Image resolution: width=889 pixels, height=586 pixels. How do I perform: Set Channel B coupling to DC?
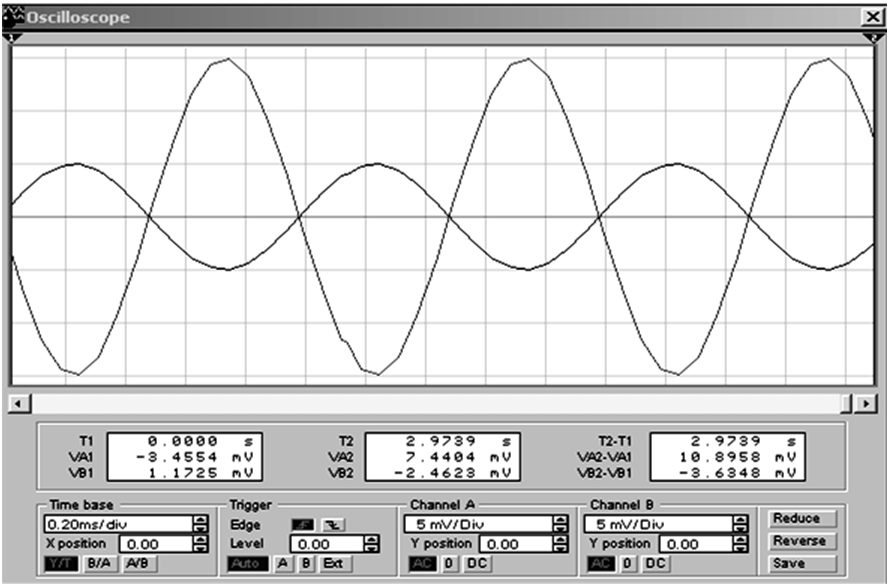tap(655, 564)
